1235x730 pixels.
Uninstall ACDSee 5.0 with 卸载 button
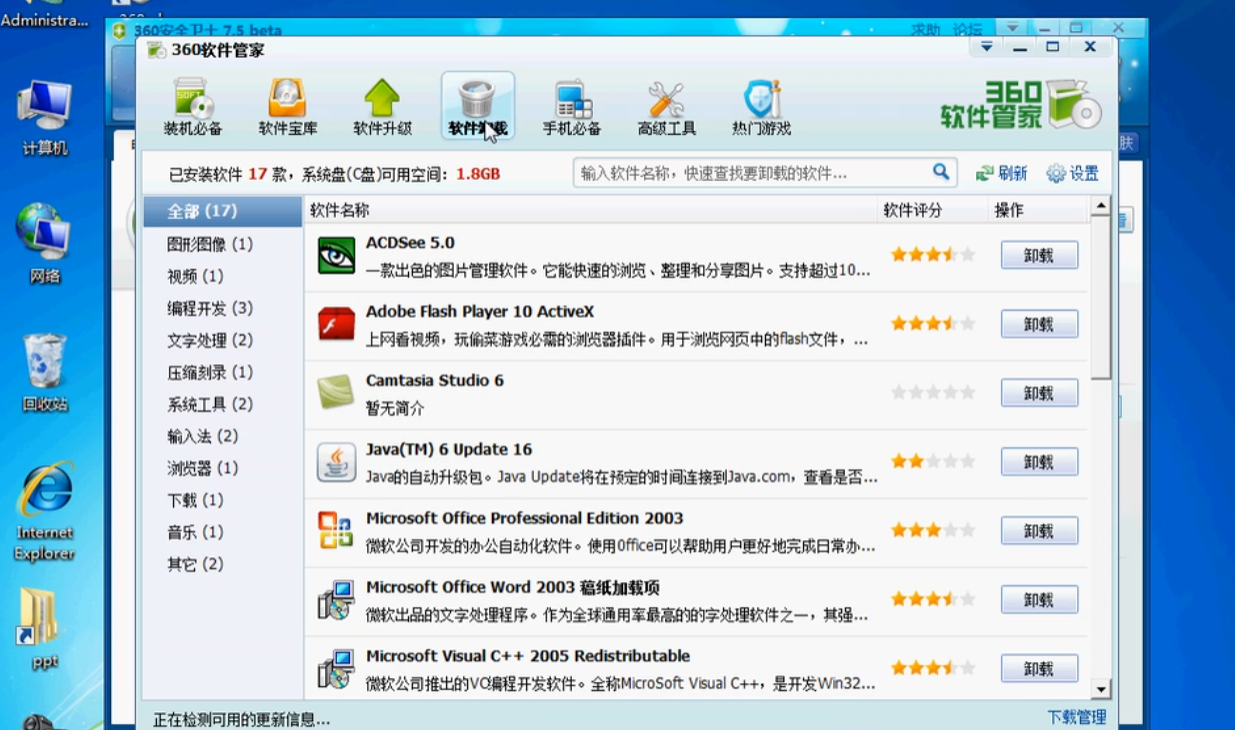coord(1039,255)
